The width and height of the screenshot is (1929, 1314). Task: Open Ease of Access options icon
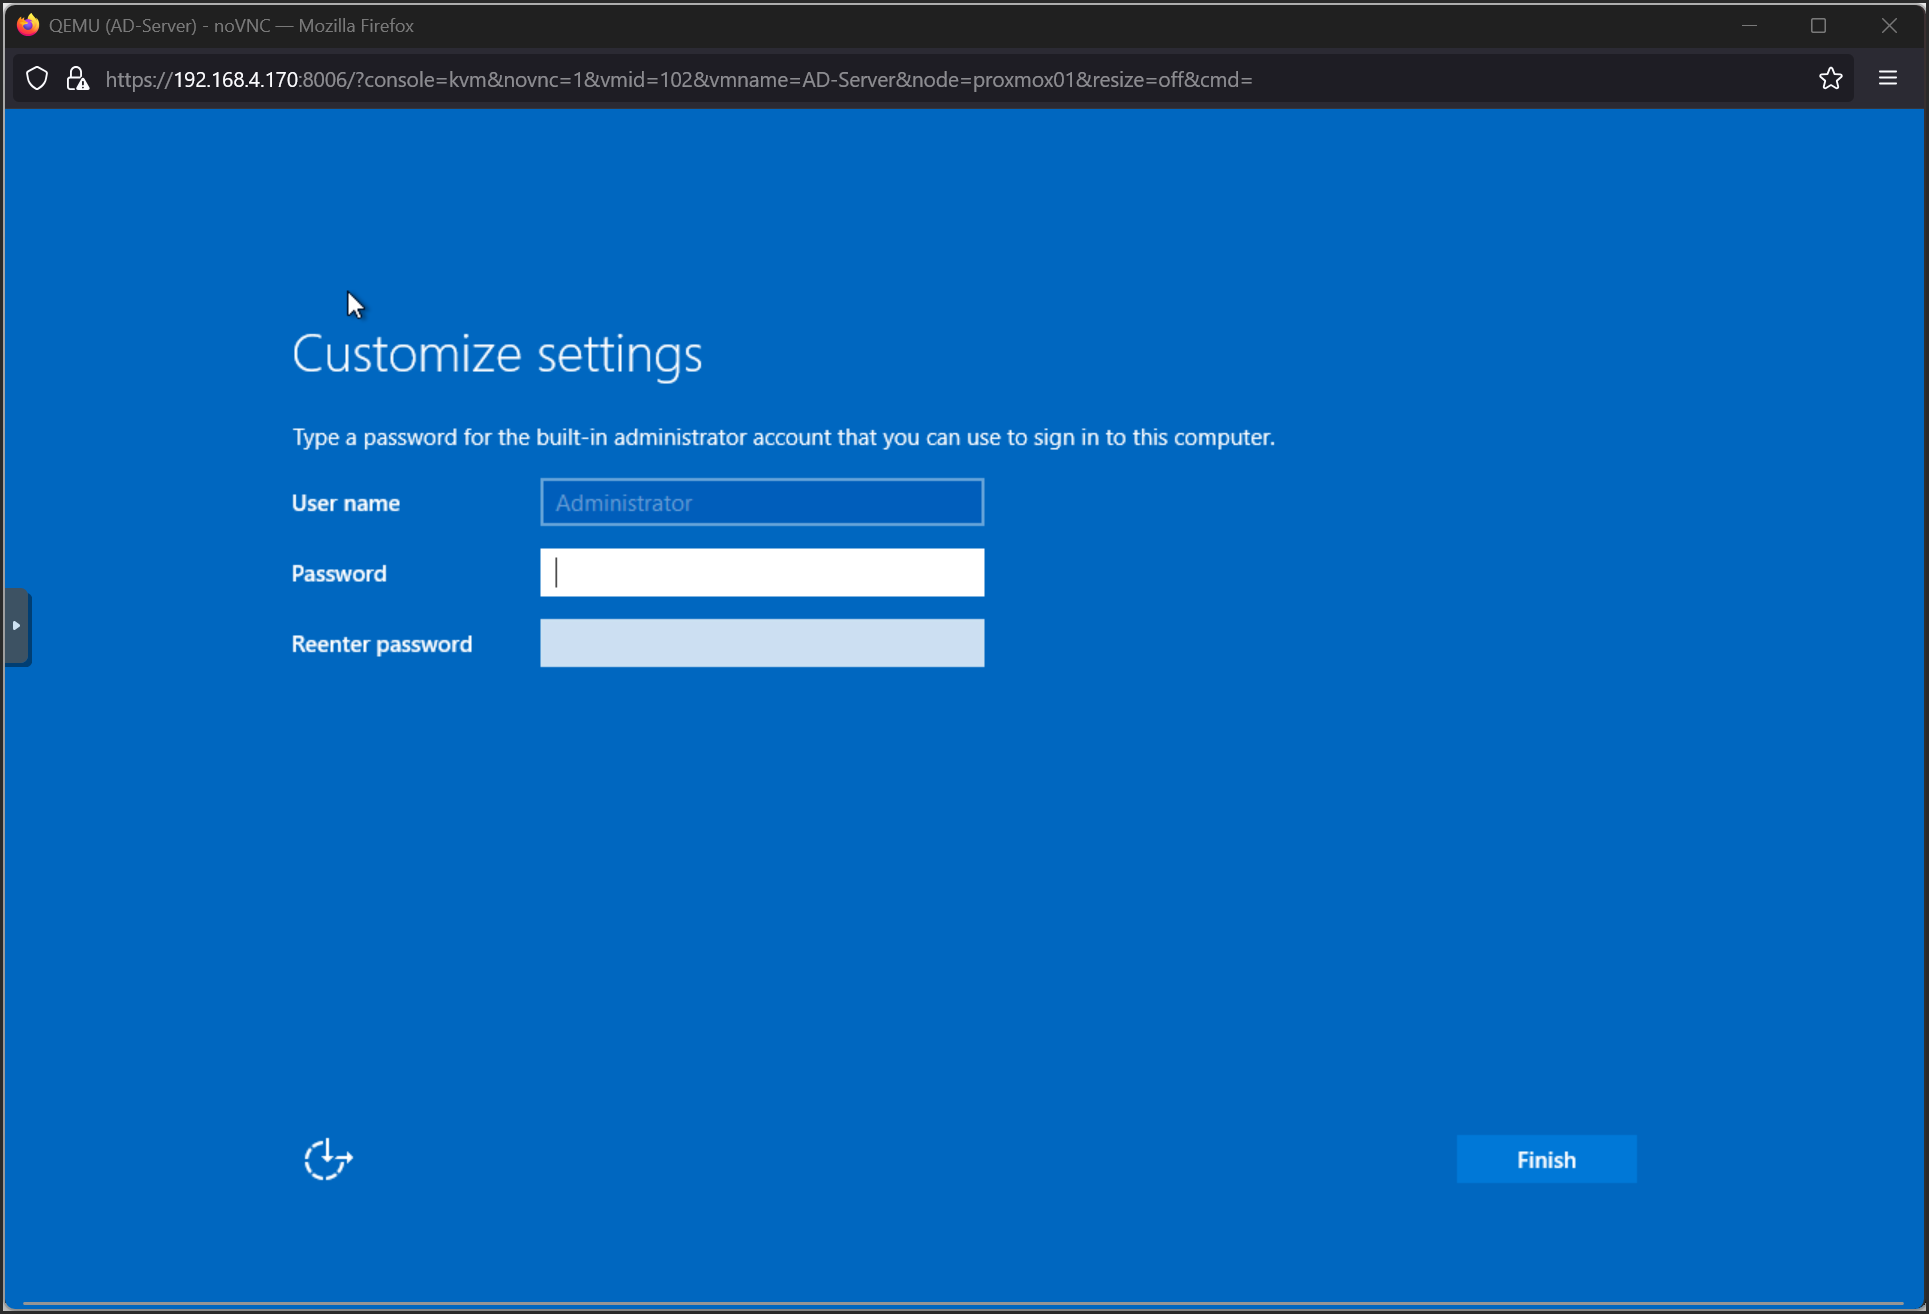click(328, 1159)
